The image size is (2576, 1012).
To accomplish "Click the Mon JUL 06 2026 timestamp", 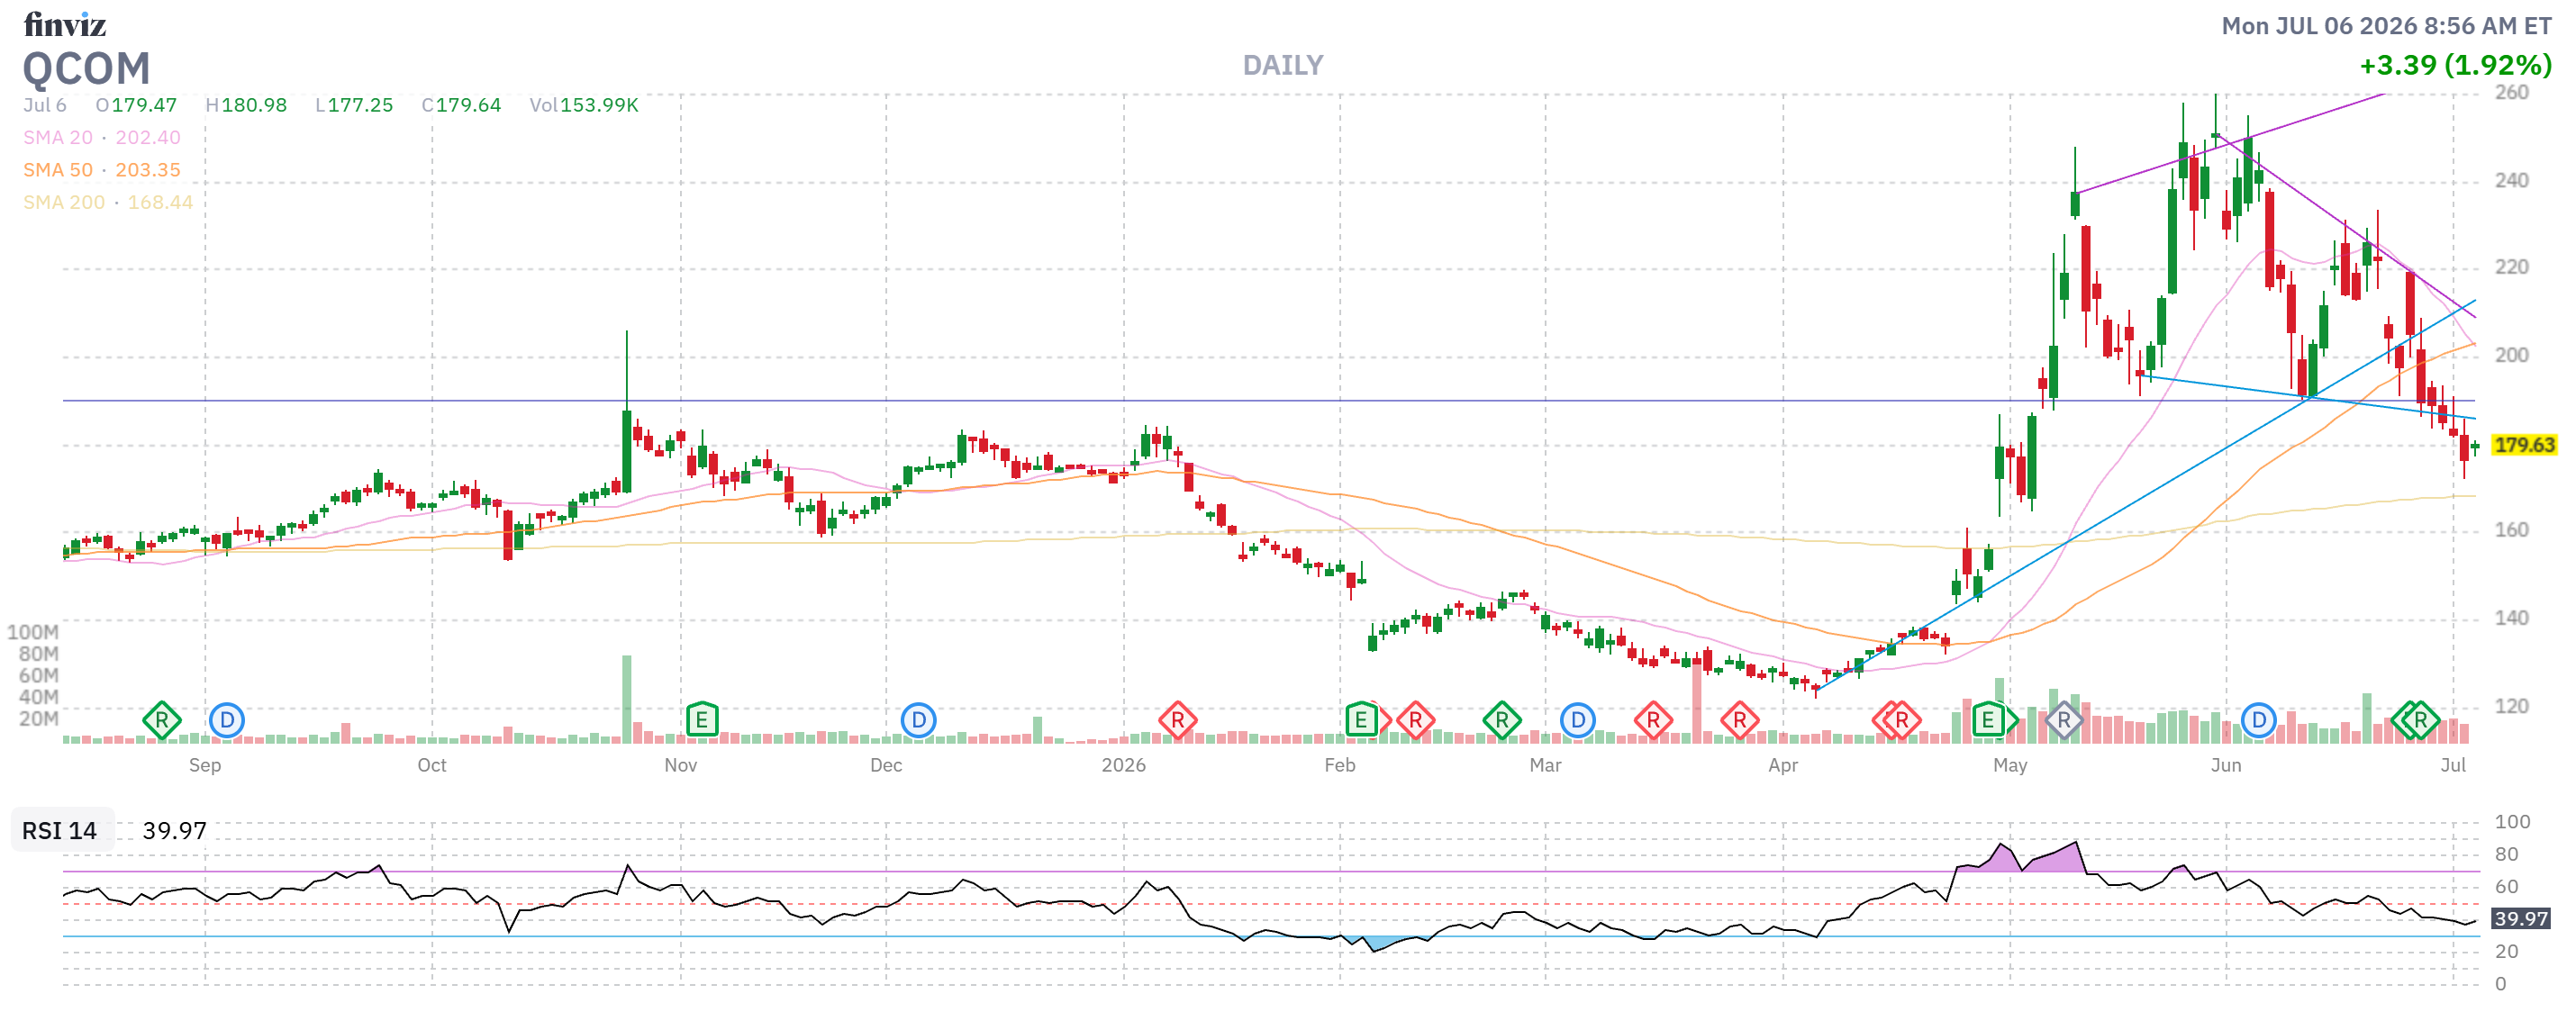I will (2386, 26).
